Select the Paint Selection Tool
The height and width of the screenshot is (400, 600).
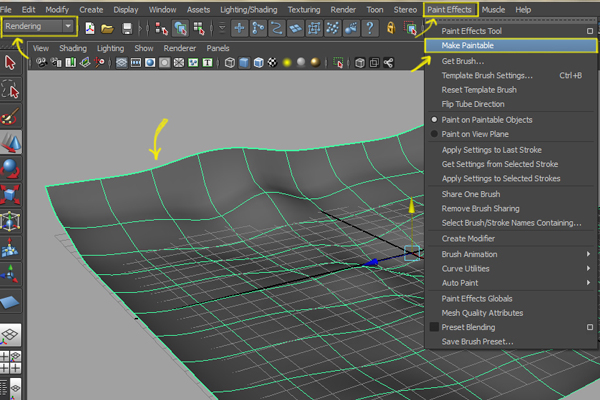pyautogui.click(x=10, y=116)
